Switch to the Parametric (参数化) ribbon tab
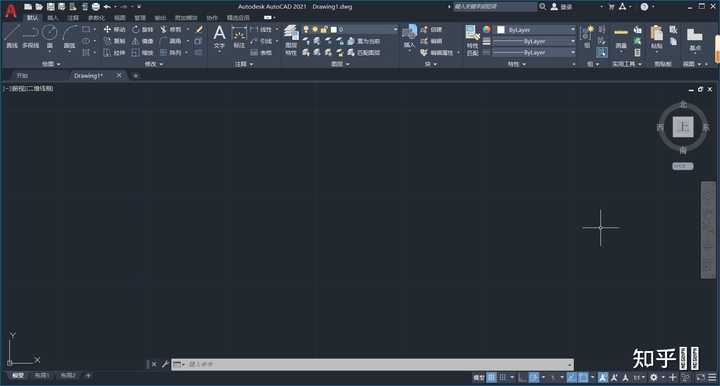Screen dimensions: 720x386 coord(96,18)
